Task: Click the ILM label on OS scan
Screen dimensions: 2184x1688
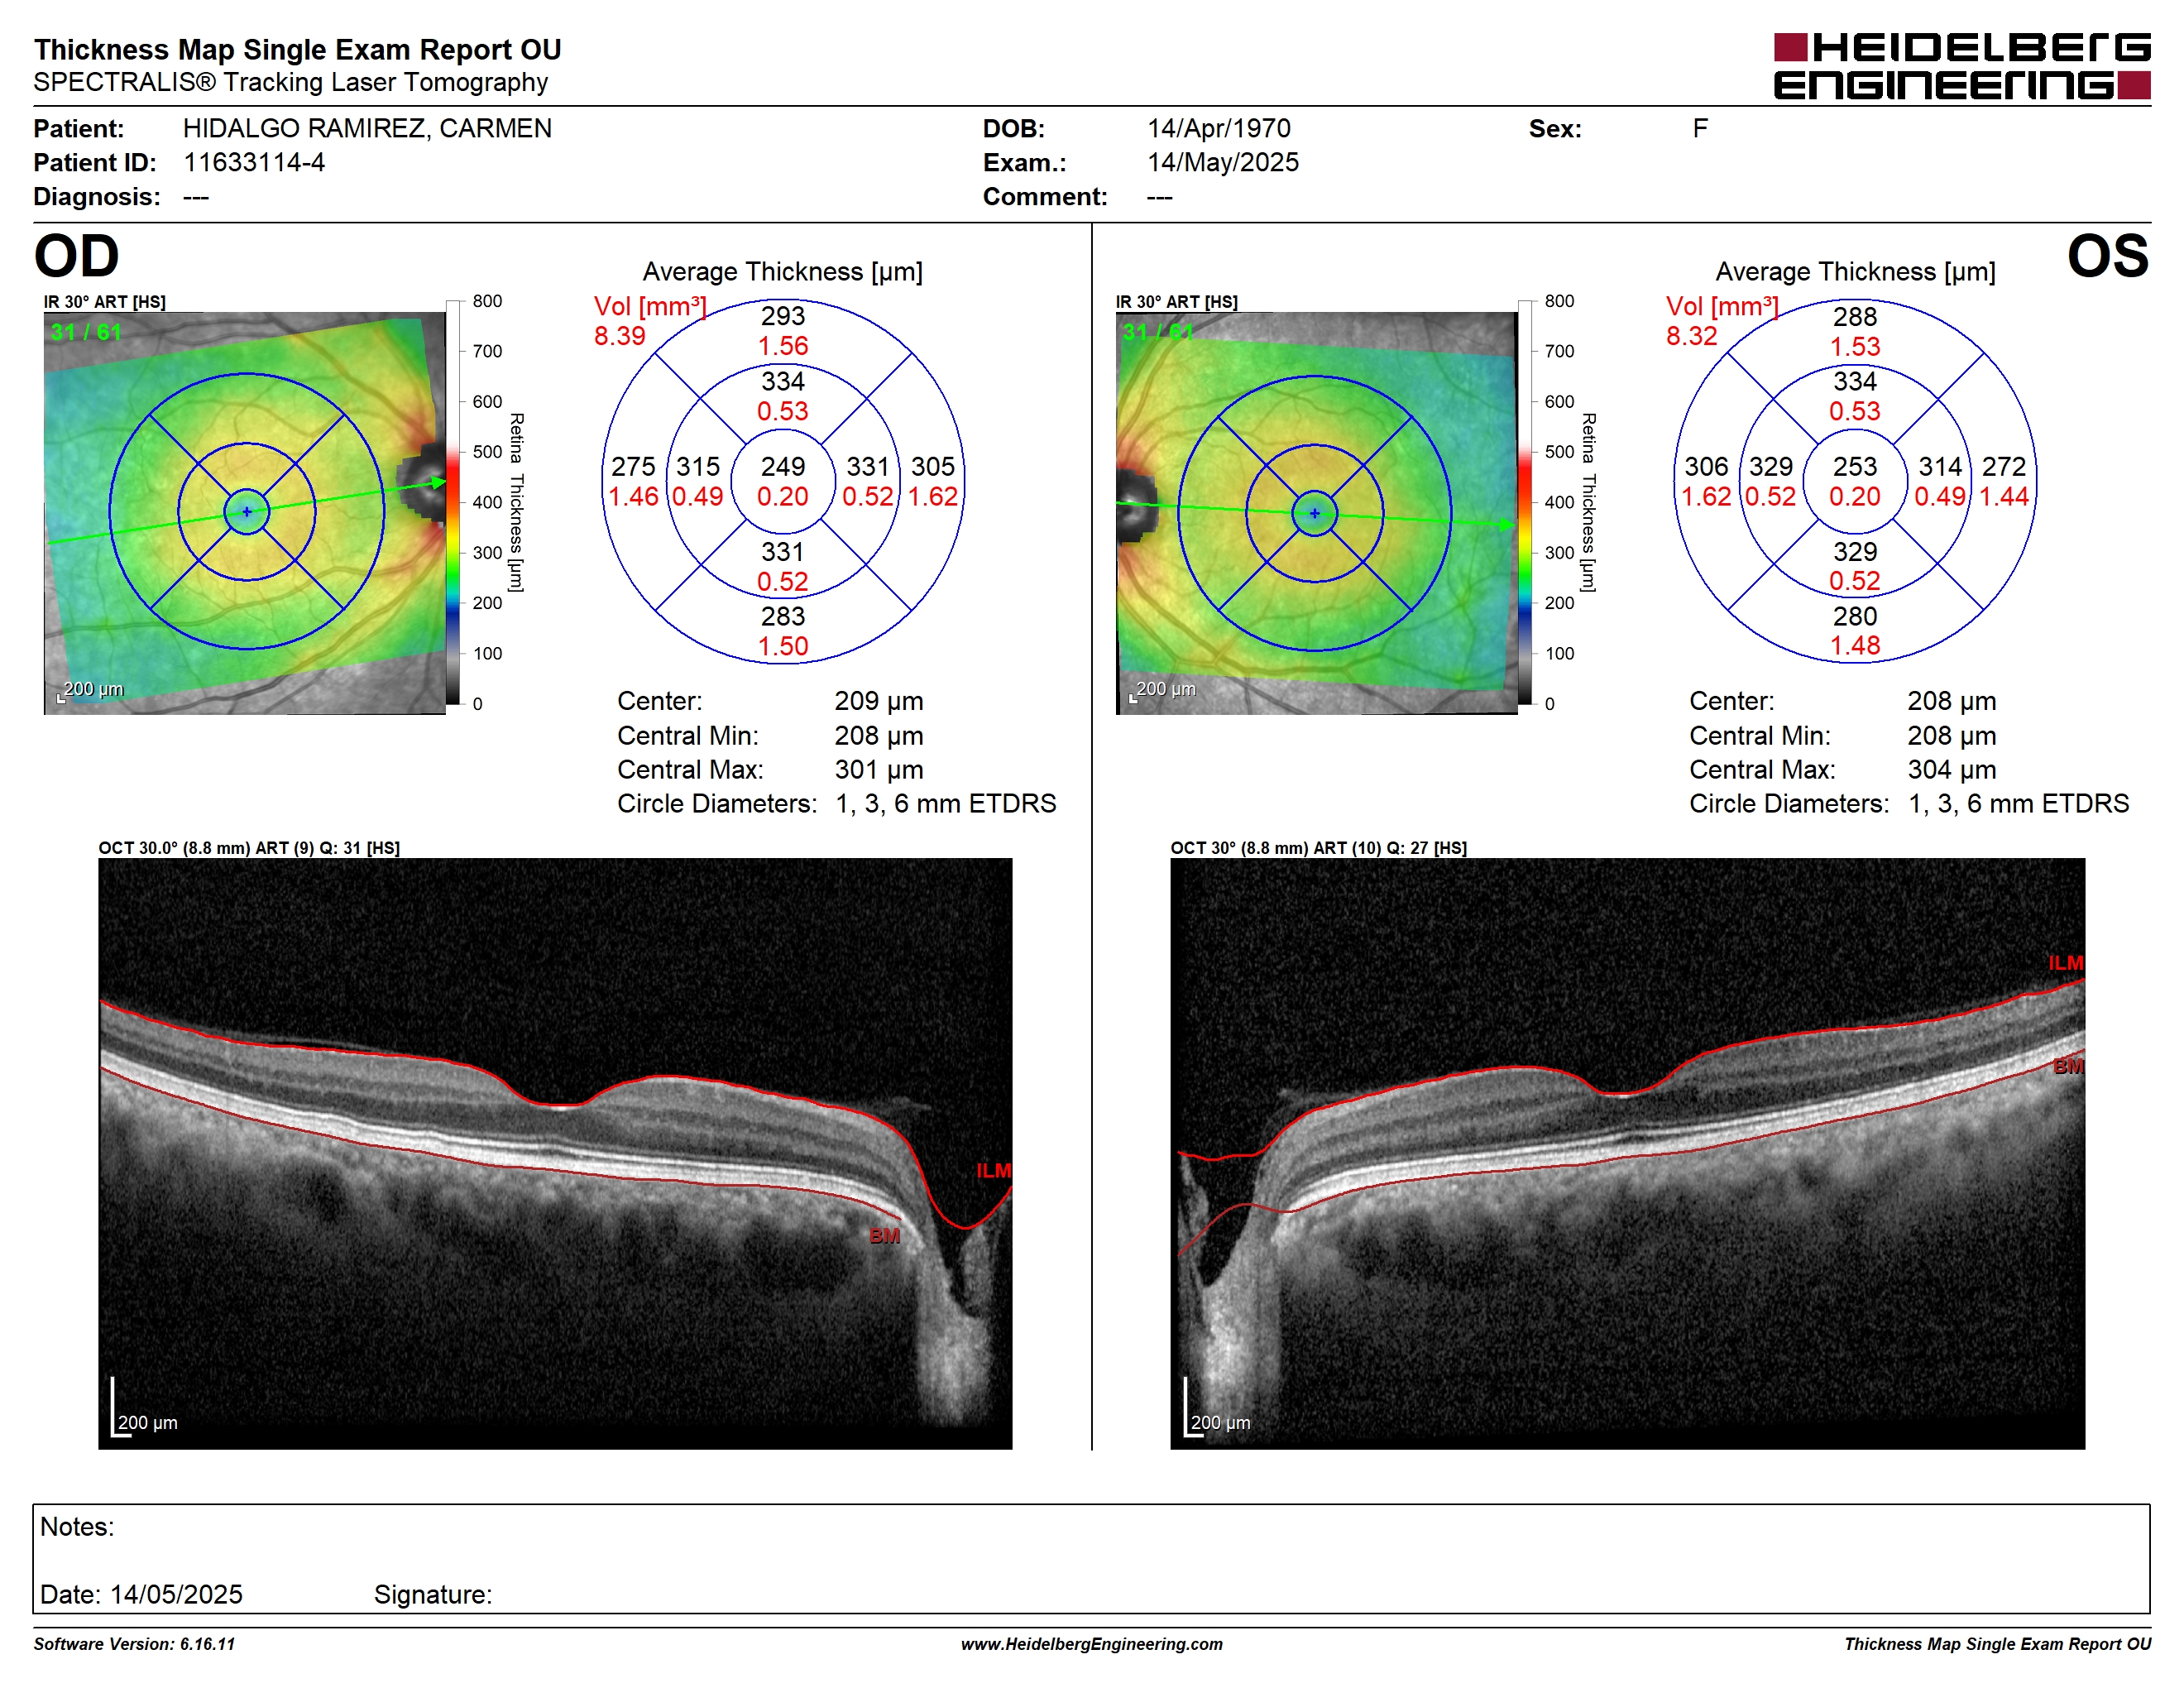Action: (2066, 963)
